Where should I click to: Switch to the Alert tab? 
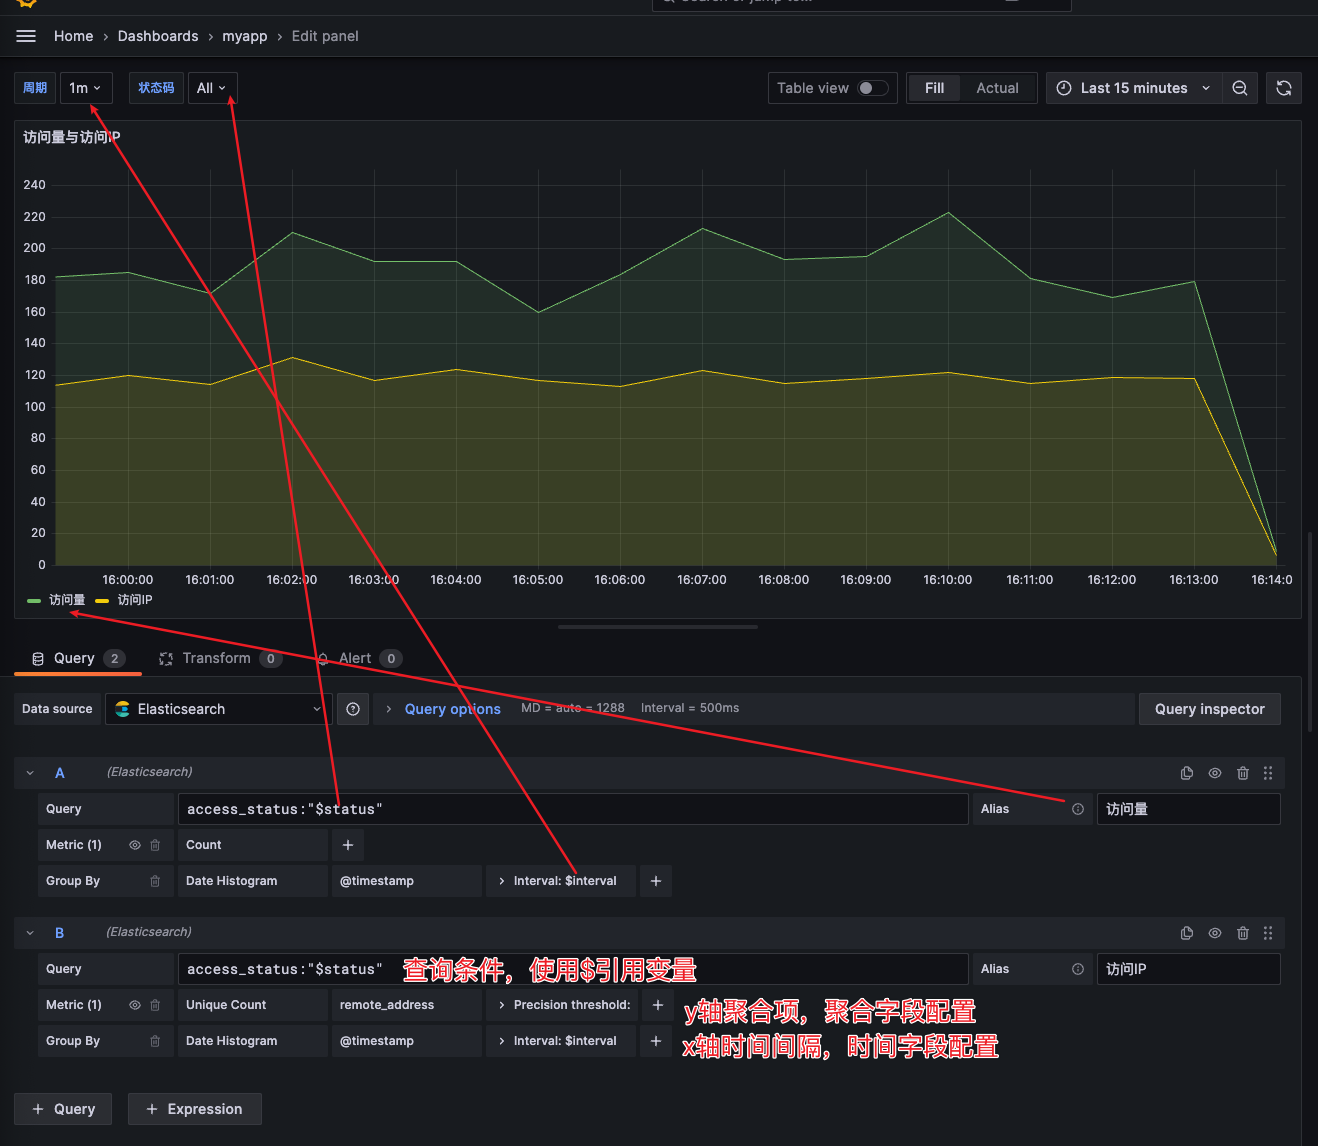point(355,658)
